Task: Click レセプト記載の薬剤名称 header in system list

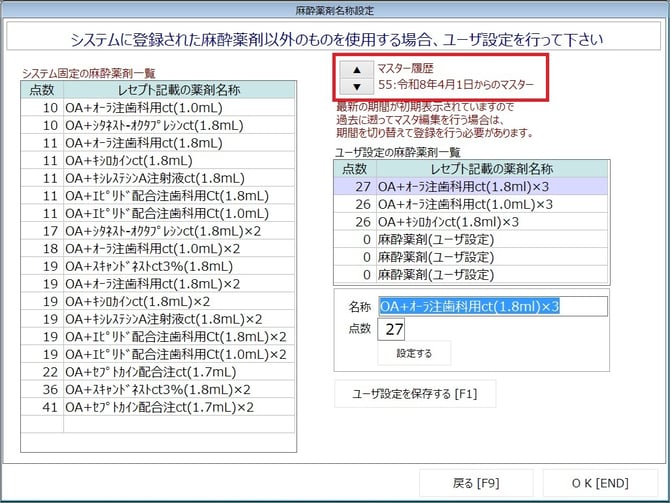Action: (178, 90)
